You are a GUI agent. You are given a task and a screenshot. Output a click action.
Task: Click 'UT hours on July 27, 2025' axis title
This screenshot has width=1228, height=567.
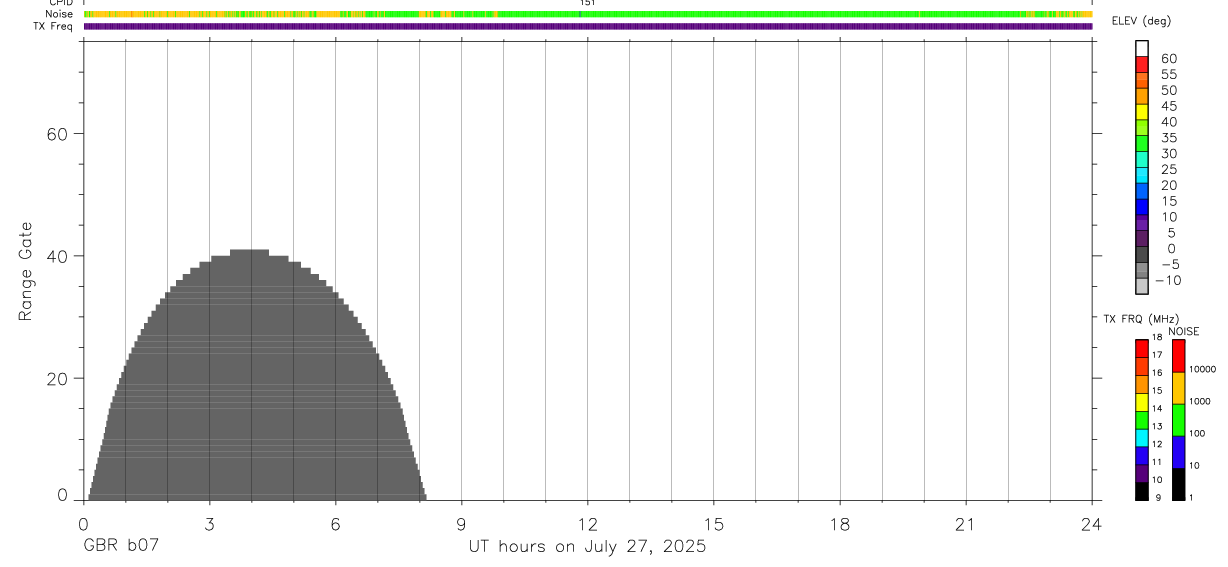click(x=587, y=546)
